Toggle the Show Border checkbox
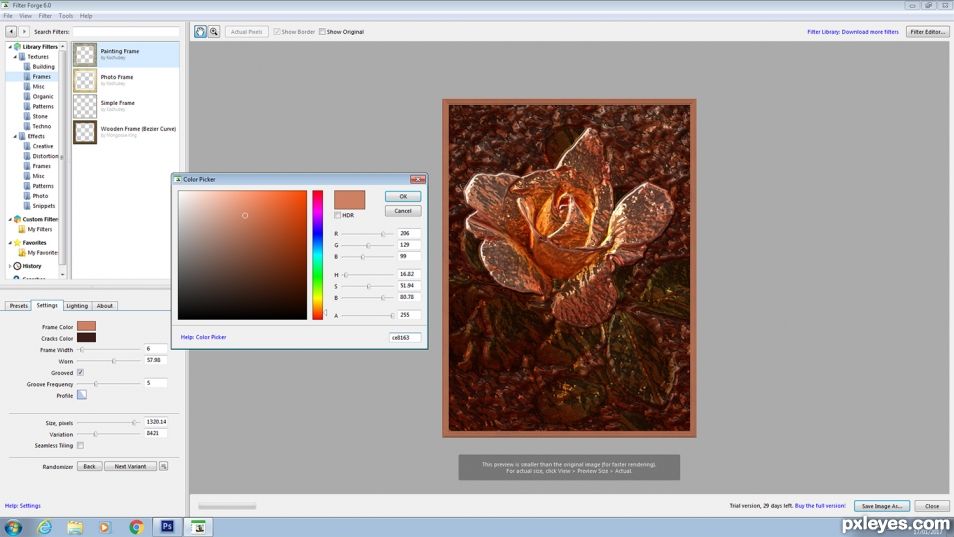Image resolution: width=954 pixels, height=537 pixels. tap(277, 32)
